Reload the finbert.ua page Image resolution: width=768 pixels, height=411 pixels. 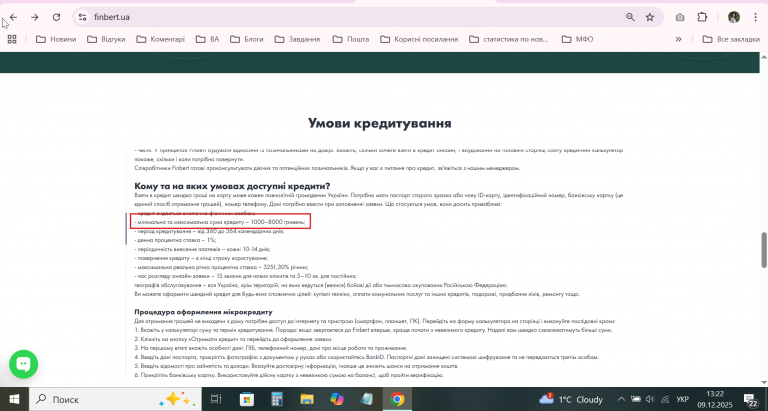point(56,17)
